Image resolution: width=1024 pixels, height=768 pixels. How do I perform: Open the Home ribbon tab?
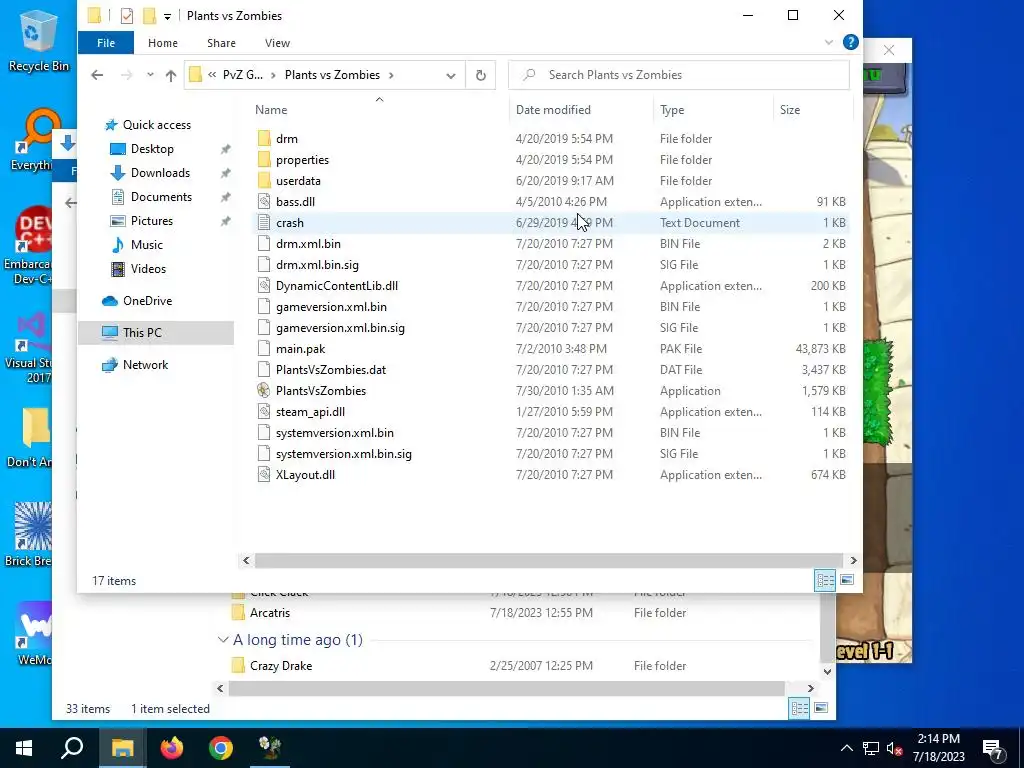[x=163, y=43]
